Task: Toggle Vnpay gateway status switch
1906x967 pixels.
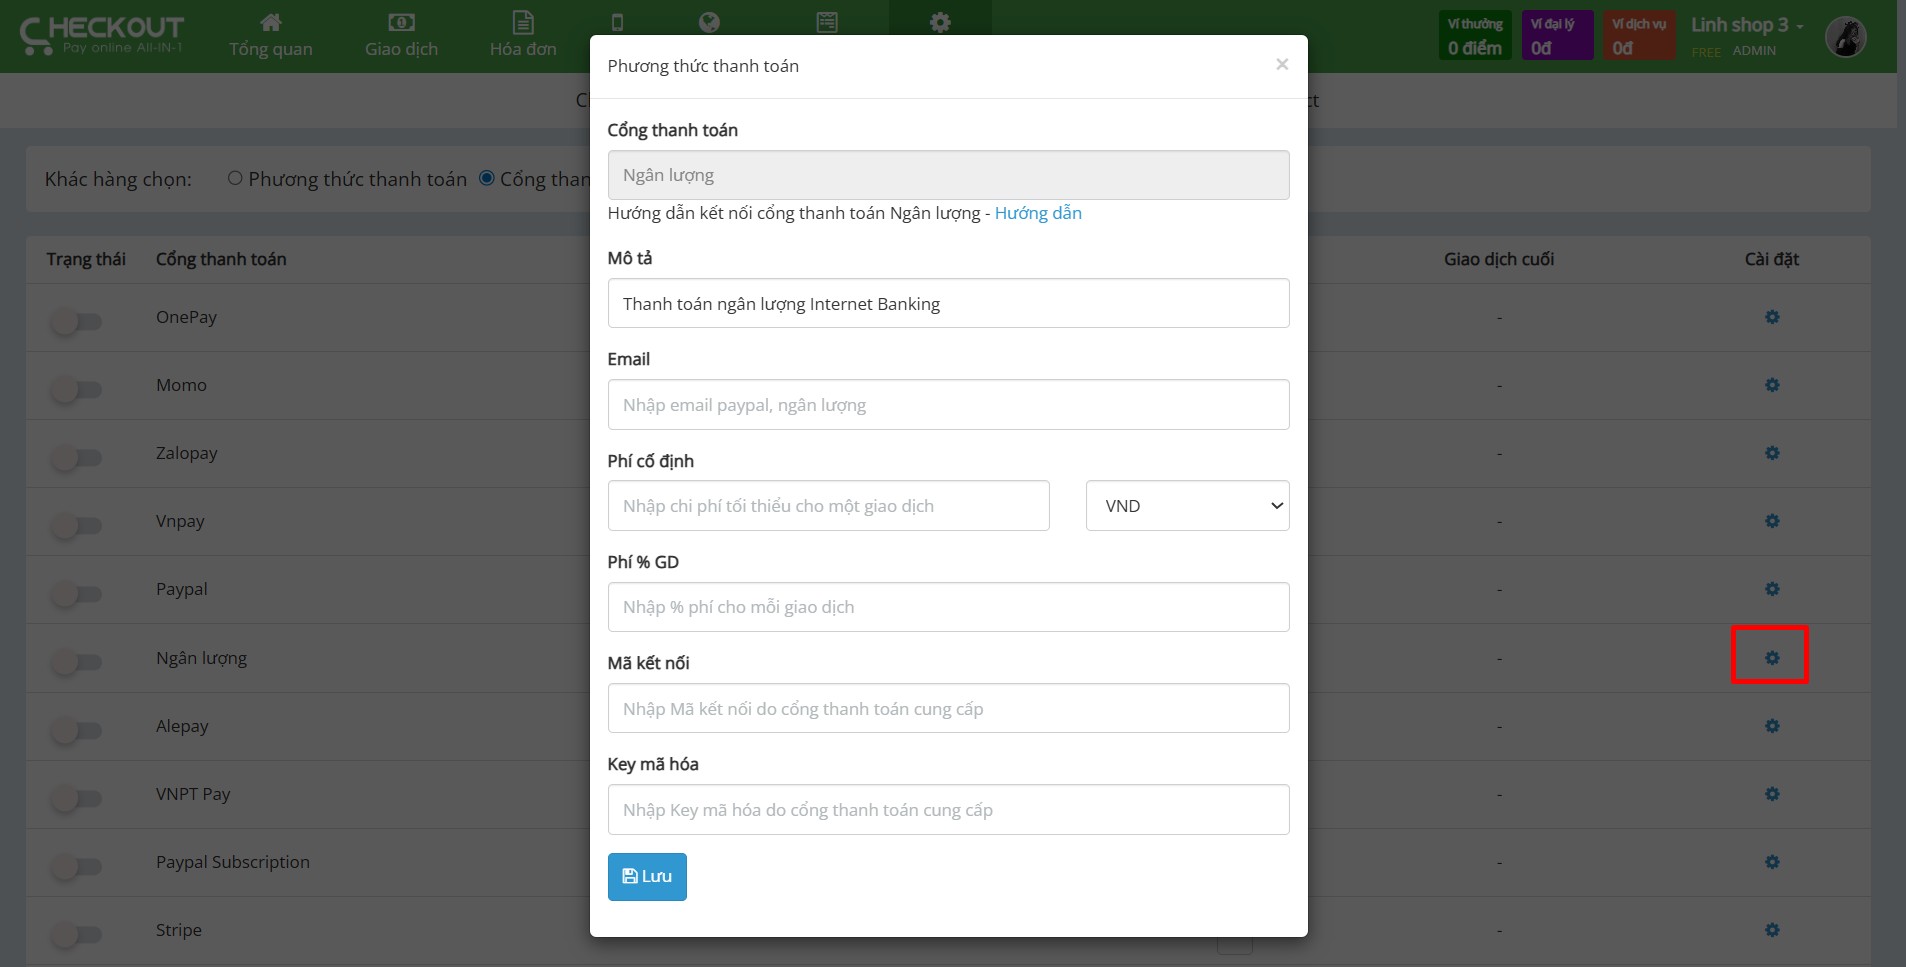Action: tap(77, 526)
